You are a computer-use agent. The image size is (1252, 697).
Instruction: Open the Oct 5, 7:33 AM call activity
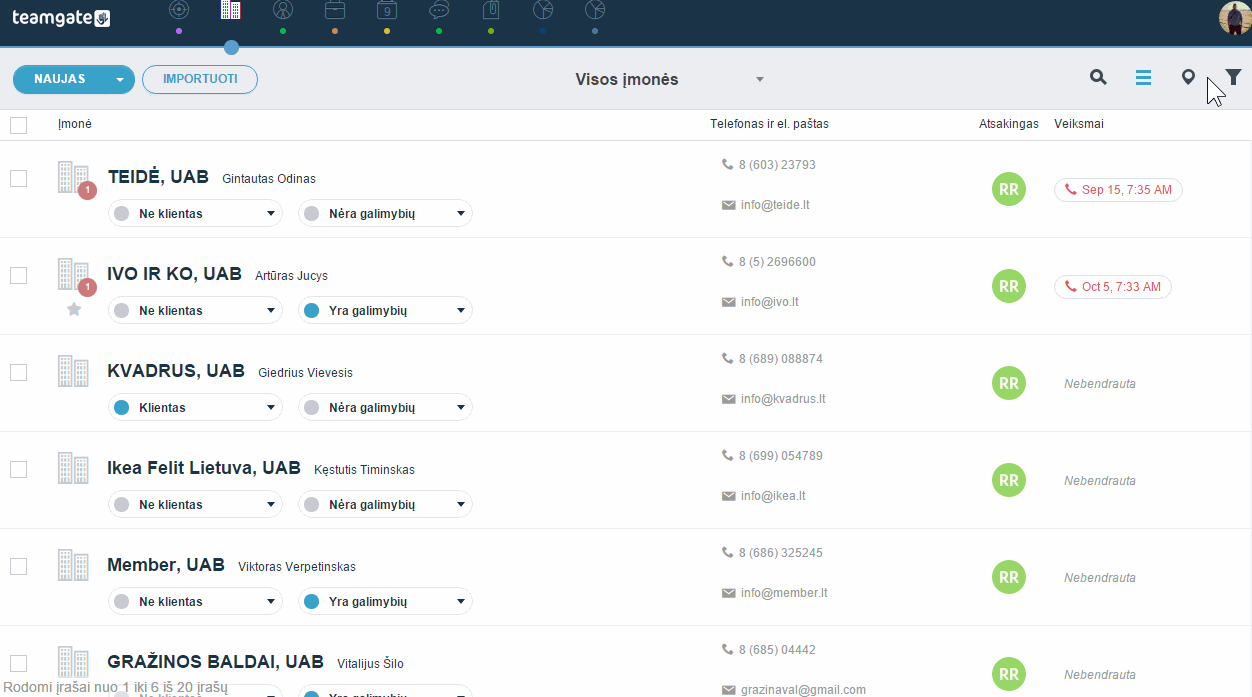click(1112, 287)
